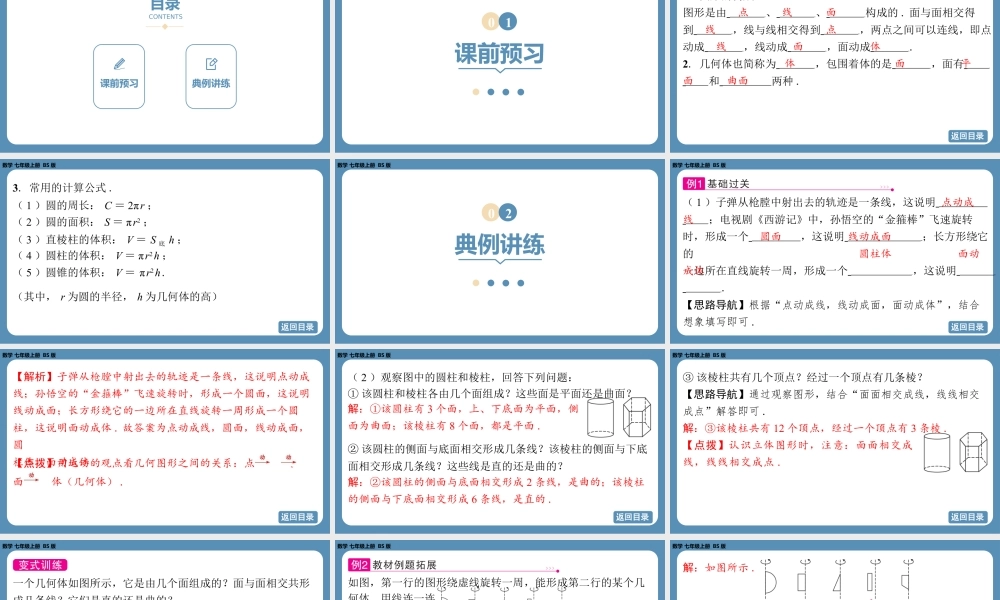The image size is (1000, 600).
Task: Click the 例1 基础过关 section label
Action: 696,184
